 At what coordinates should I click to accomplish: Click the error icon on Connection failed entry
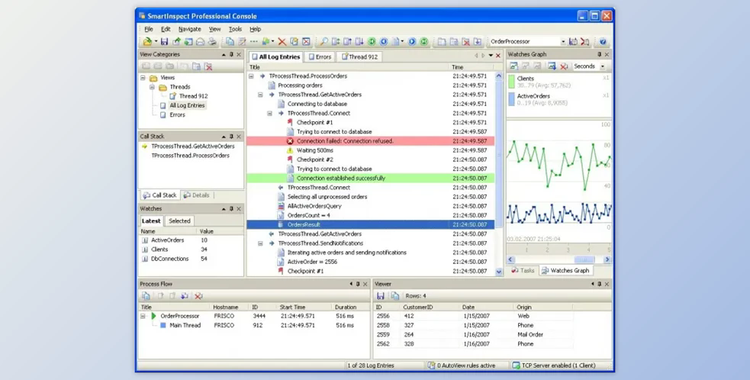pyautogui.click(x=290, y=141)
